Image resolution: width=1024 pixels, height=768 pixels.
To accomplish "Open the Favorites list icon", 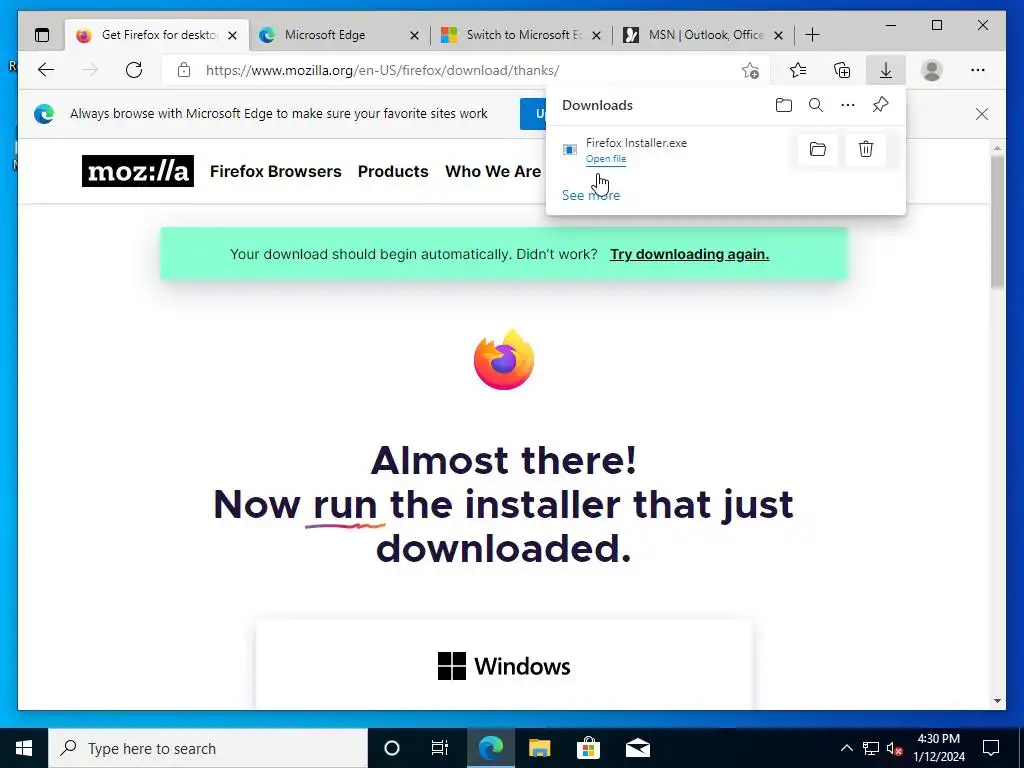I will [x=797, y=70].
